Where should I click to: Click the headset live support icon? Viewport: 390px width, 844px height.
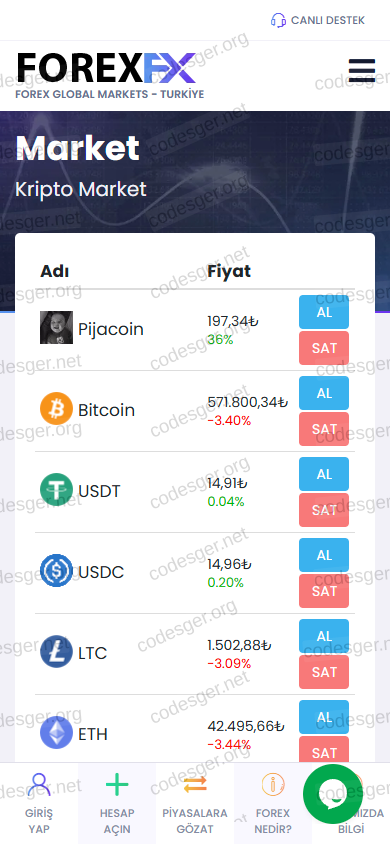click(278, 20)
